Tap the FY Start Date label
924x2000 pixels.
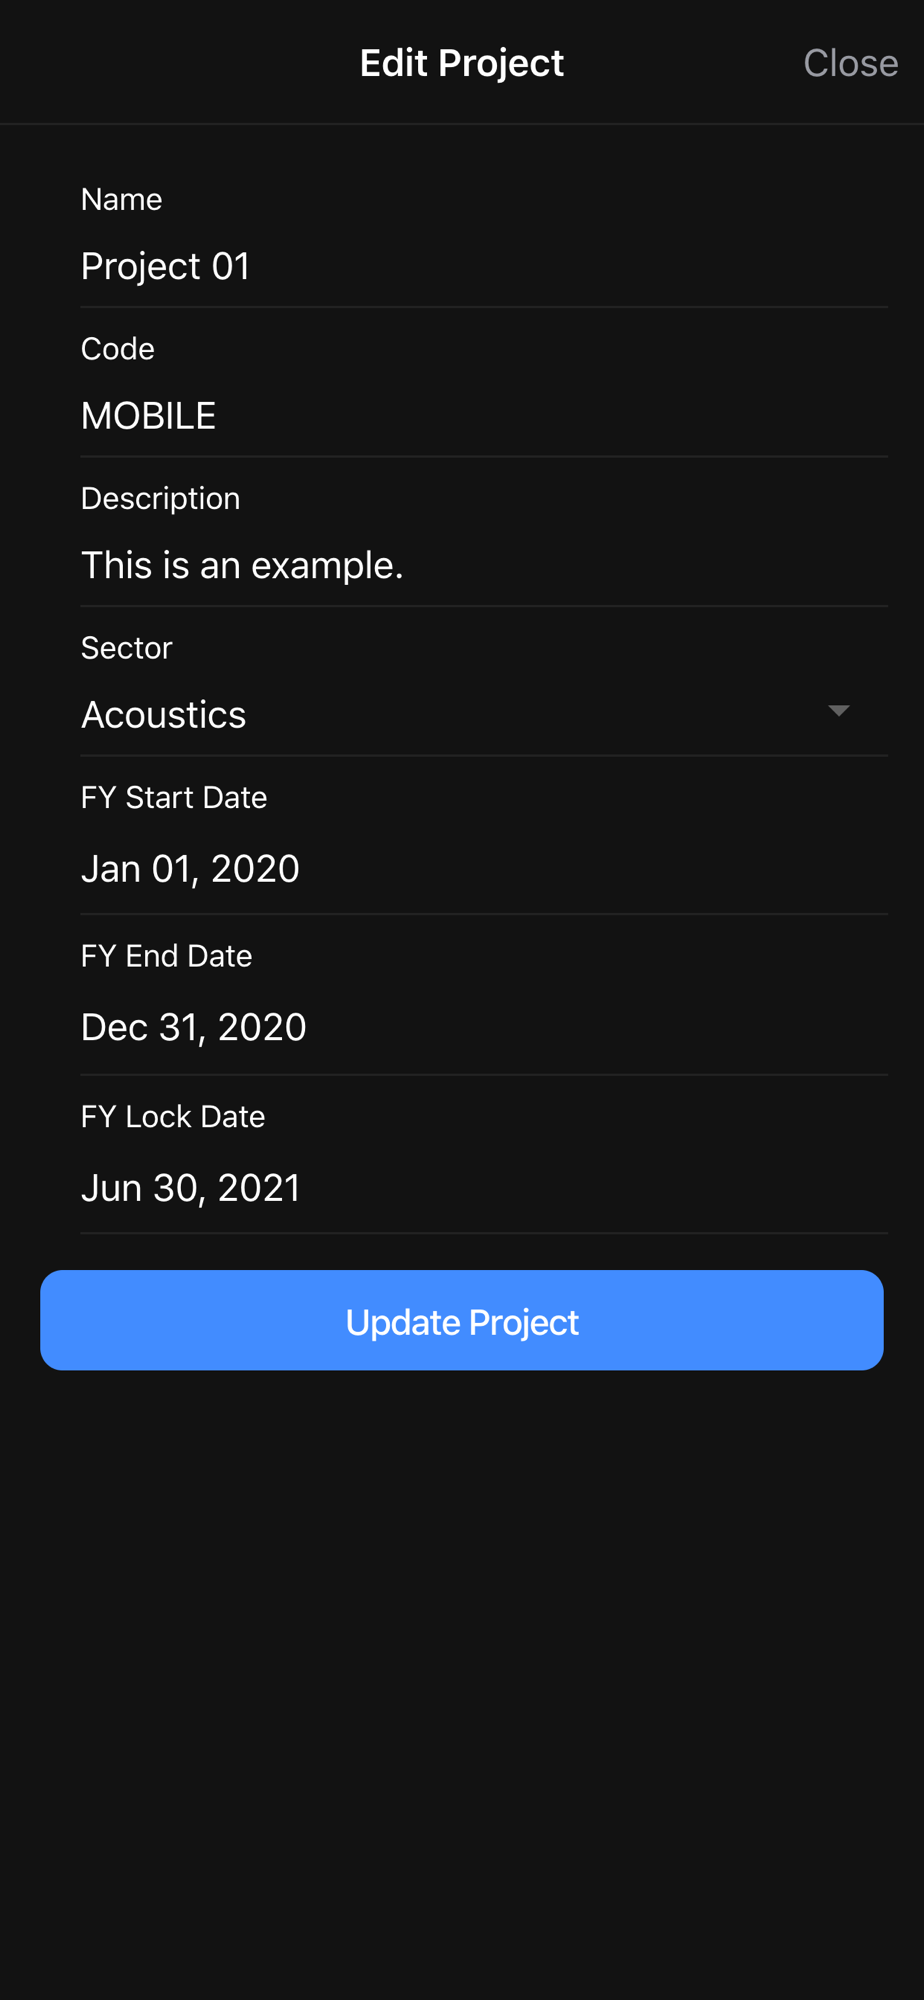(174, 798)
